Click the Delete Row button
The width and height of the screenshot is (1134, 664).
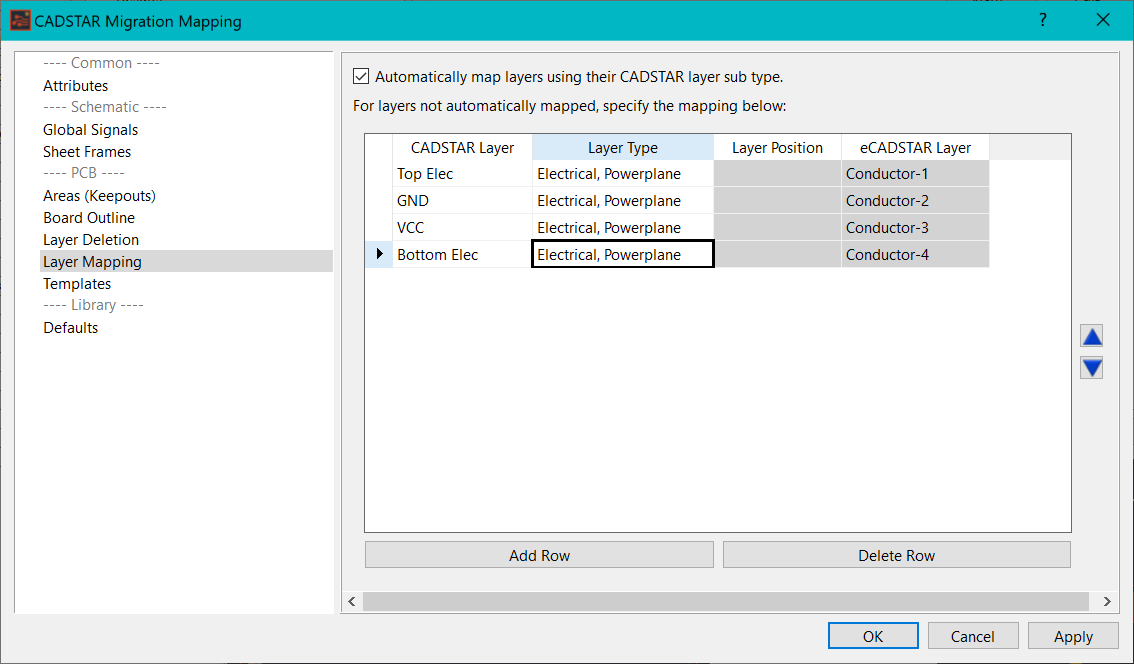point(897,555)
